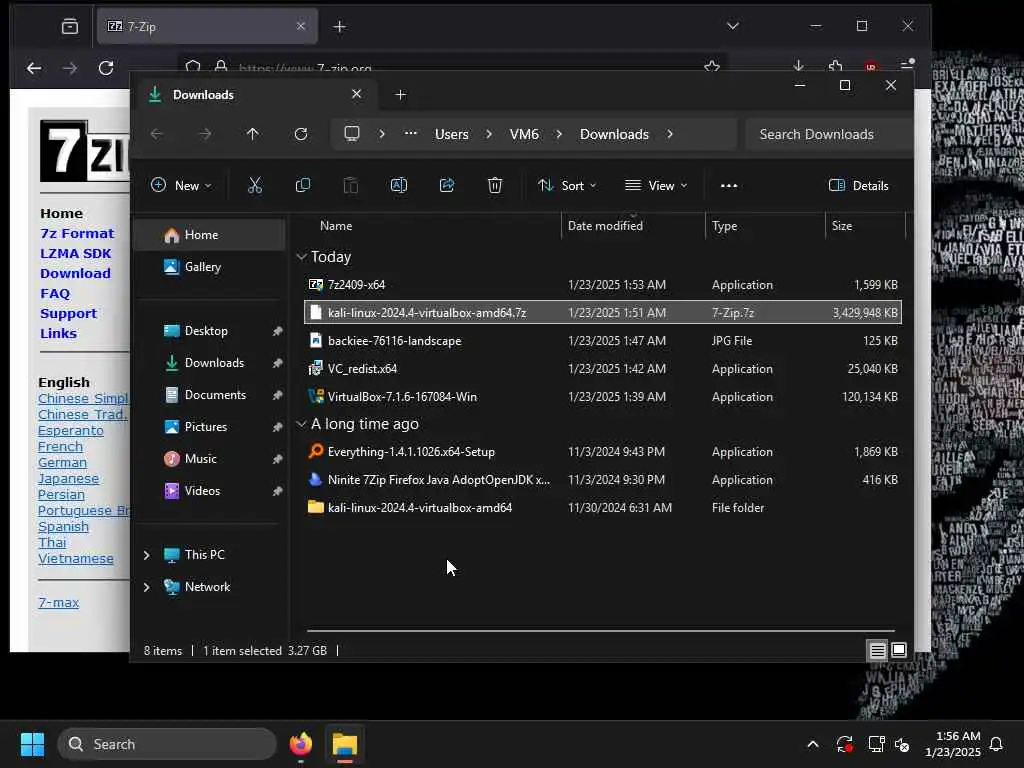Expand Network in navigation pane
The image size is (1024, 768).
point(146,587)
